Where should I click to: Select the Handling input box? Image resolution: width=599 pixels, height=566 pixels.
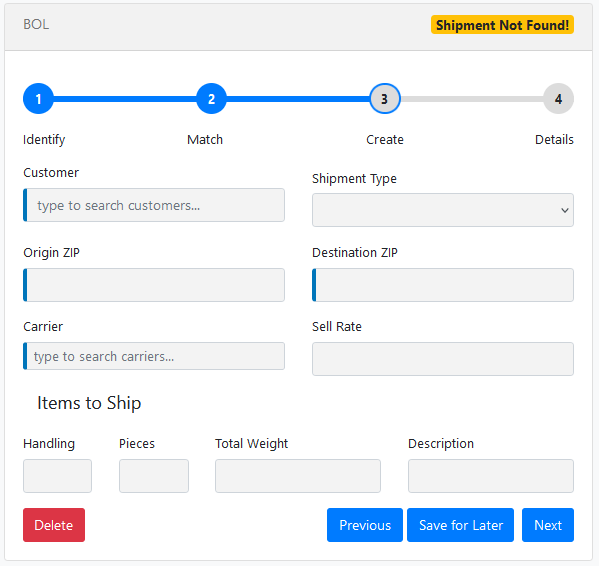click(x=57, y=476)
